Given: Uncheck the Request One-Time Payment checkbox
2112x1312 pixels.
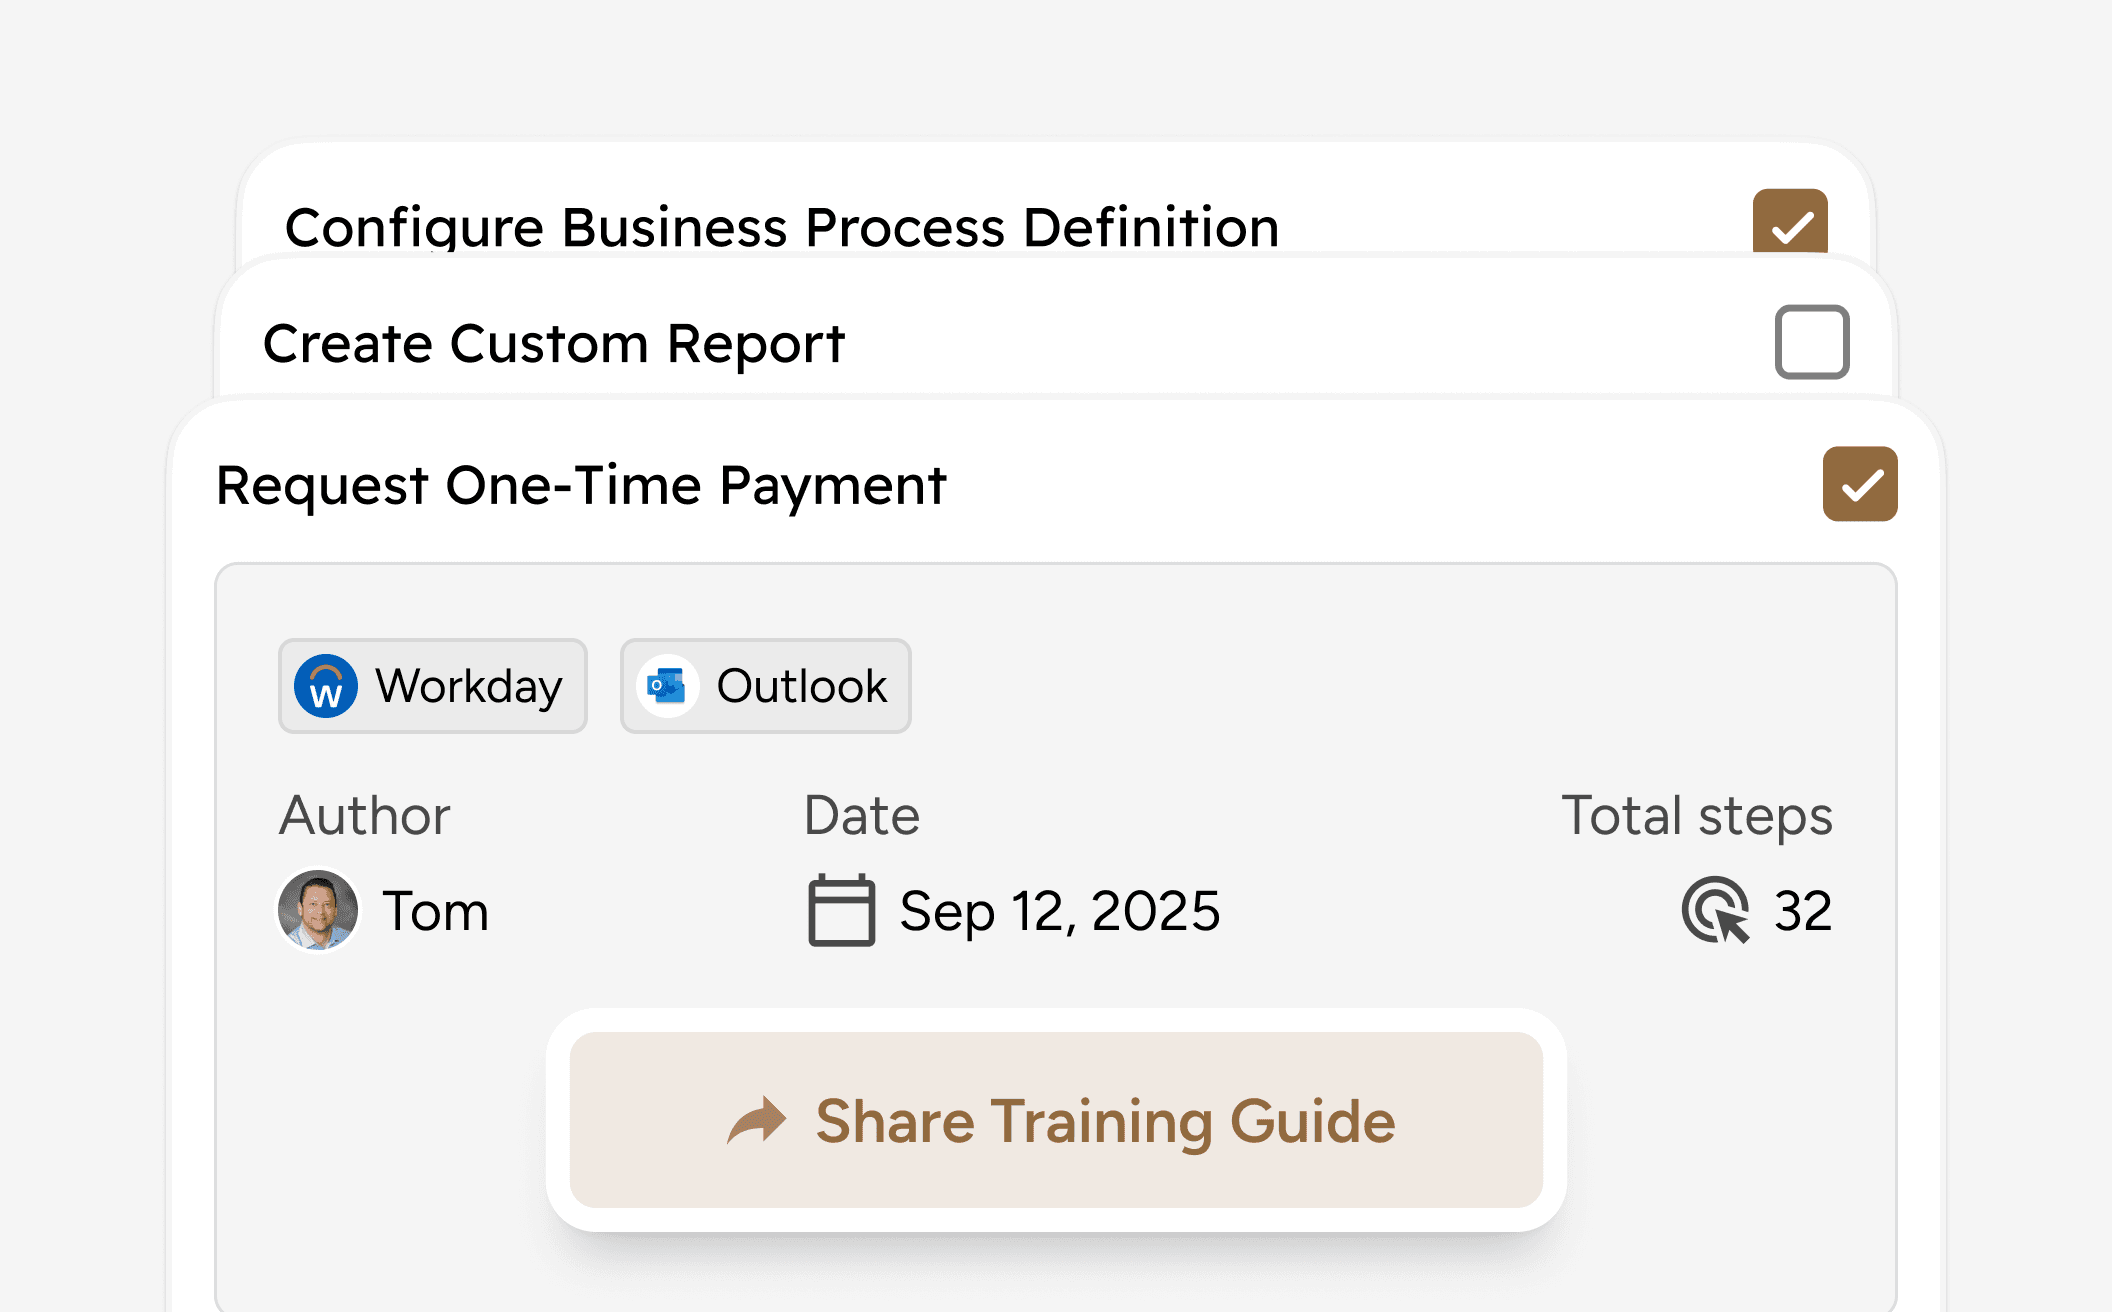Looking at the screenshot, I should tap(1860, 484).
